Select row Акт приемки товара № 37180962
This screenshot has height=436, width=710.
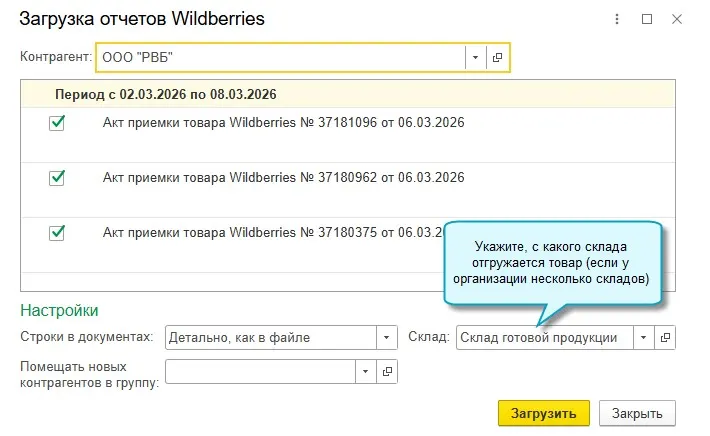click(348, 190)
